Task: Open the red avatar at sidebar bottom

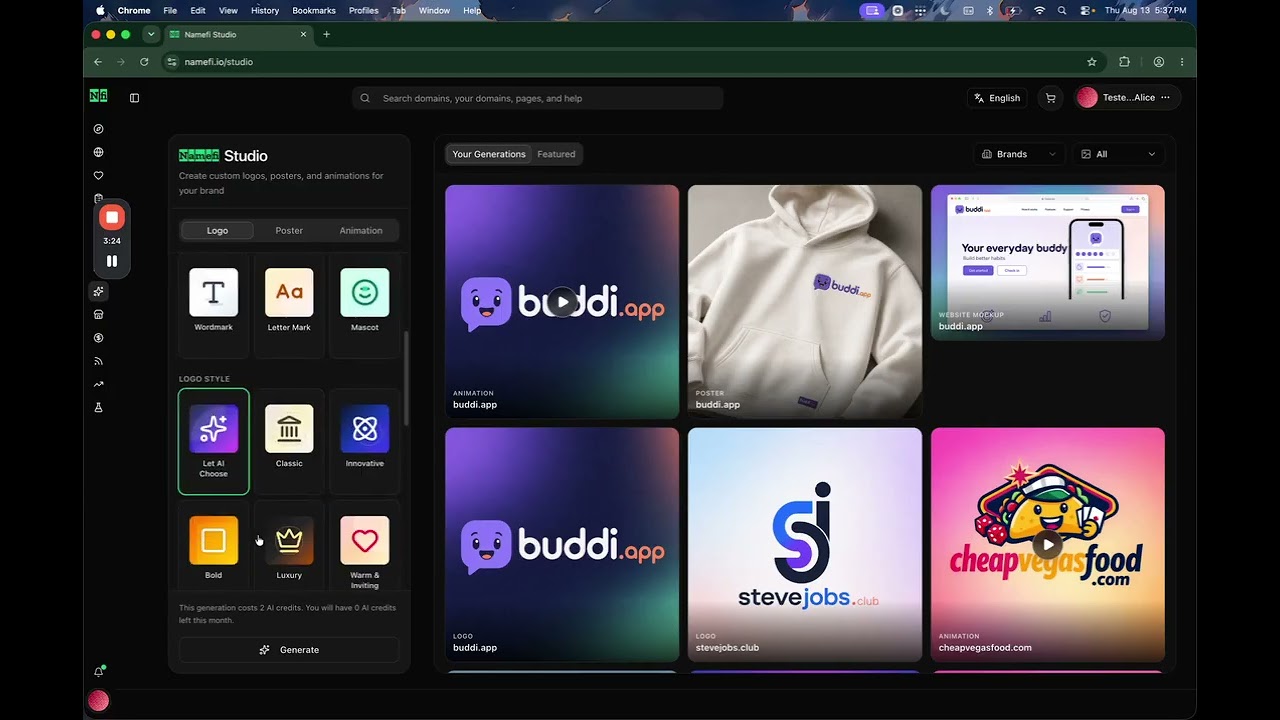Action: point(98,701)
